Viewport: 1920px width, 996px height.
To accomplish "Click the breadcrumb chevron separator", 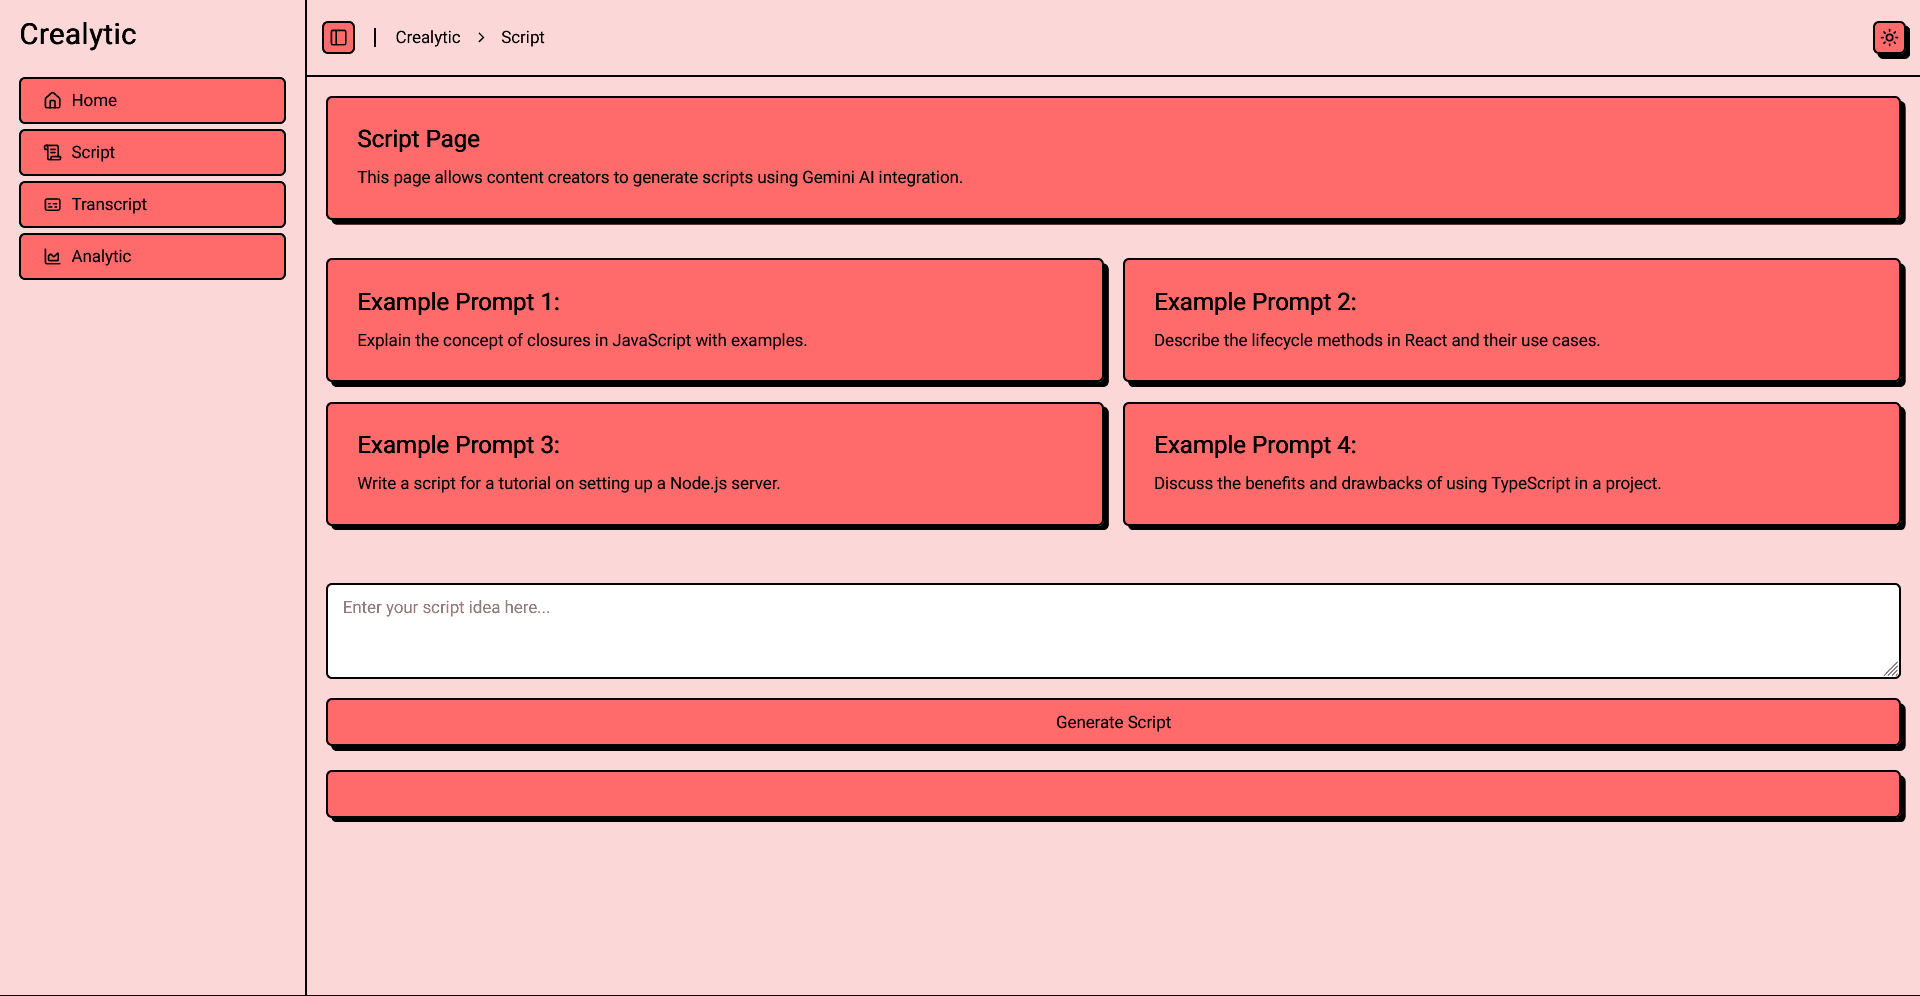I will pos(481,38).
